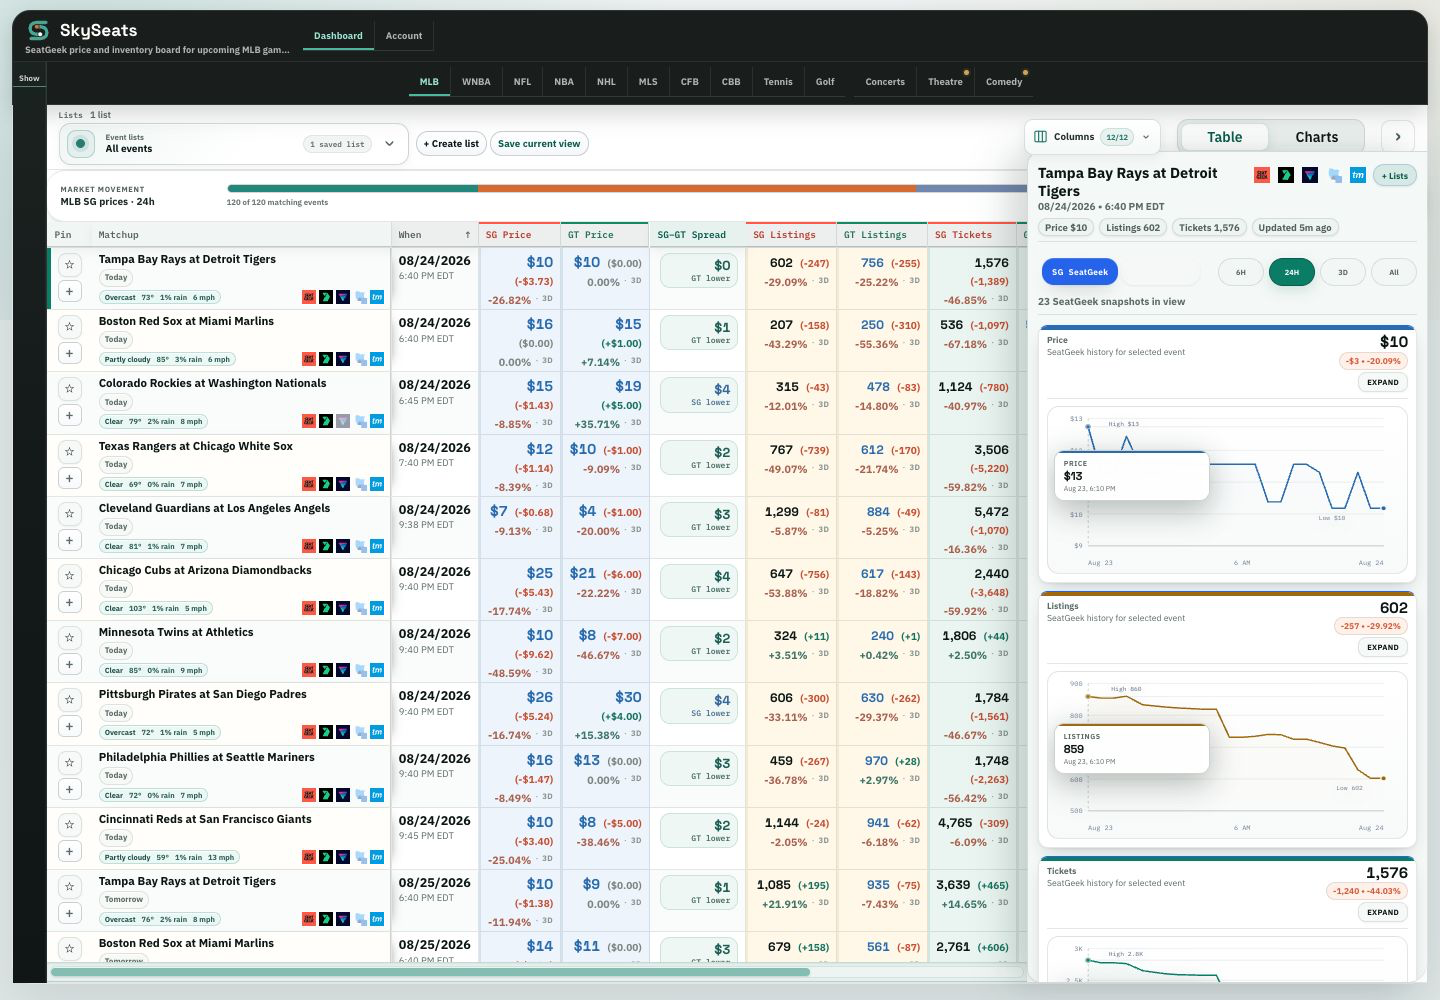Image resolution: width=1440 pixels, height=1000 pixels.
Task: Select the NHL sport tab
Action: [x=606, y=82]
